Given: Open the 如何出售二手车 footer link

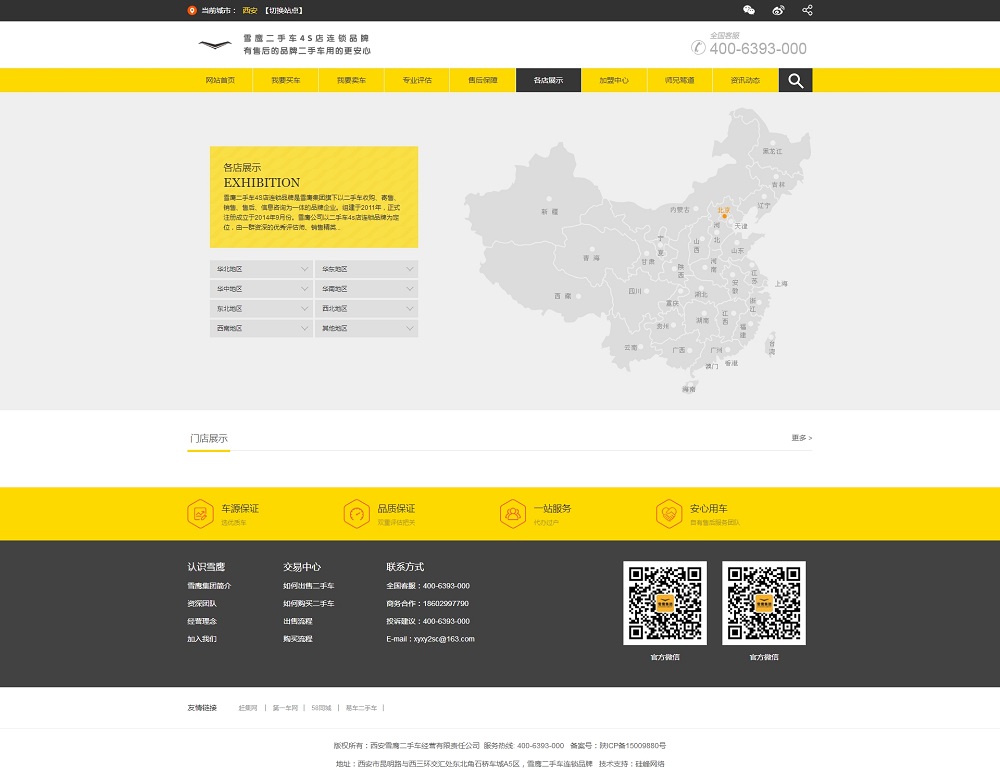Looking at the screenshot, I should 308,586.
